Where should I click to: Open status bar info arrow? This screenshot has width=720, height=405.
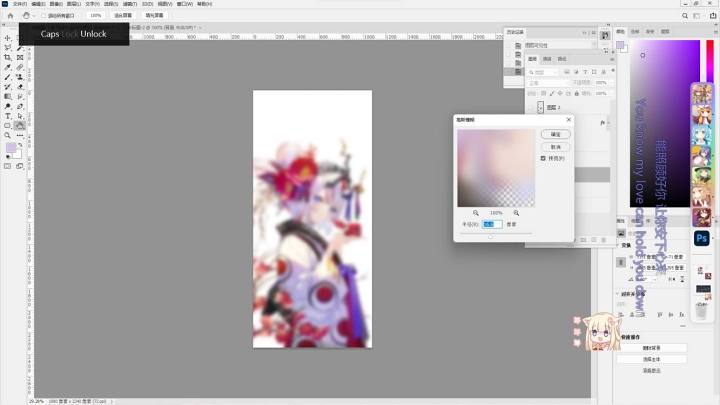coord(112,401)
